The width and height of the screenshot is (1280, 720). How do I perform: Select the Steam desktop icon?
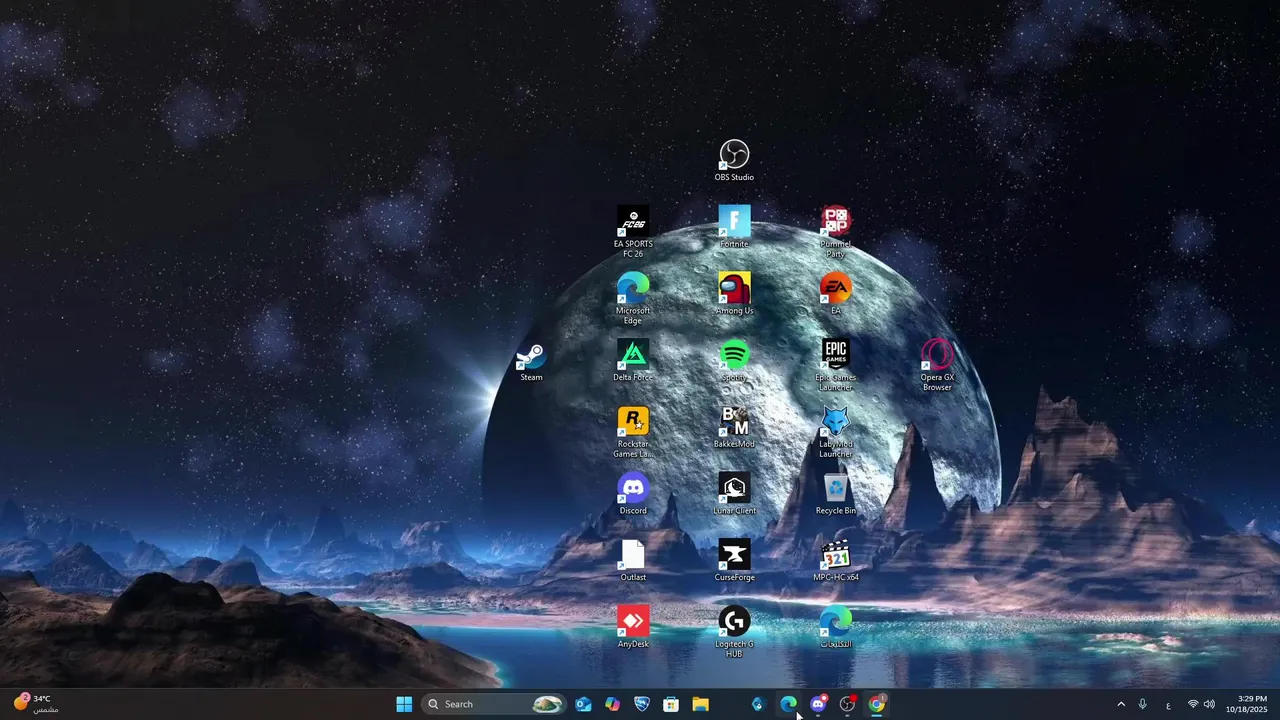pos(531,361)
